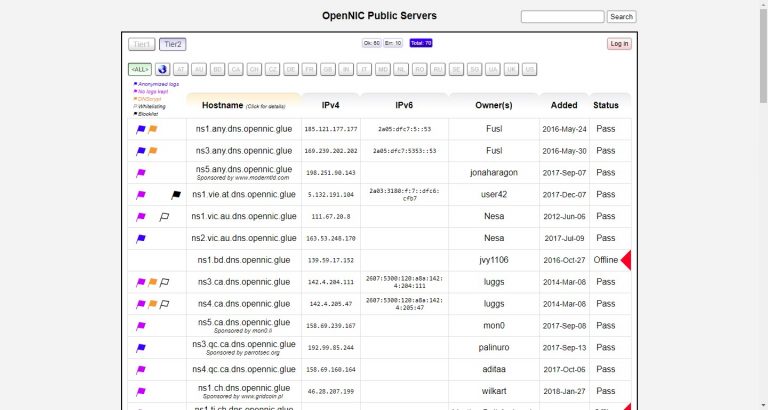Click blue anonymized-logs flag on ns1.any row
768x410 pixels.
point(141,129)
